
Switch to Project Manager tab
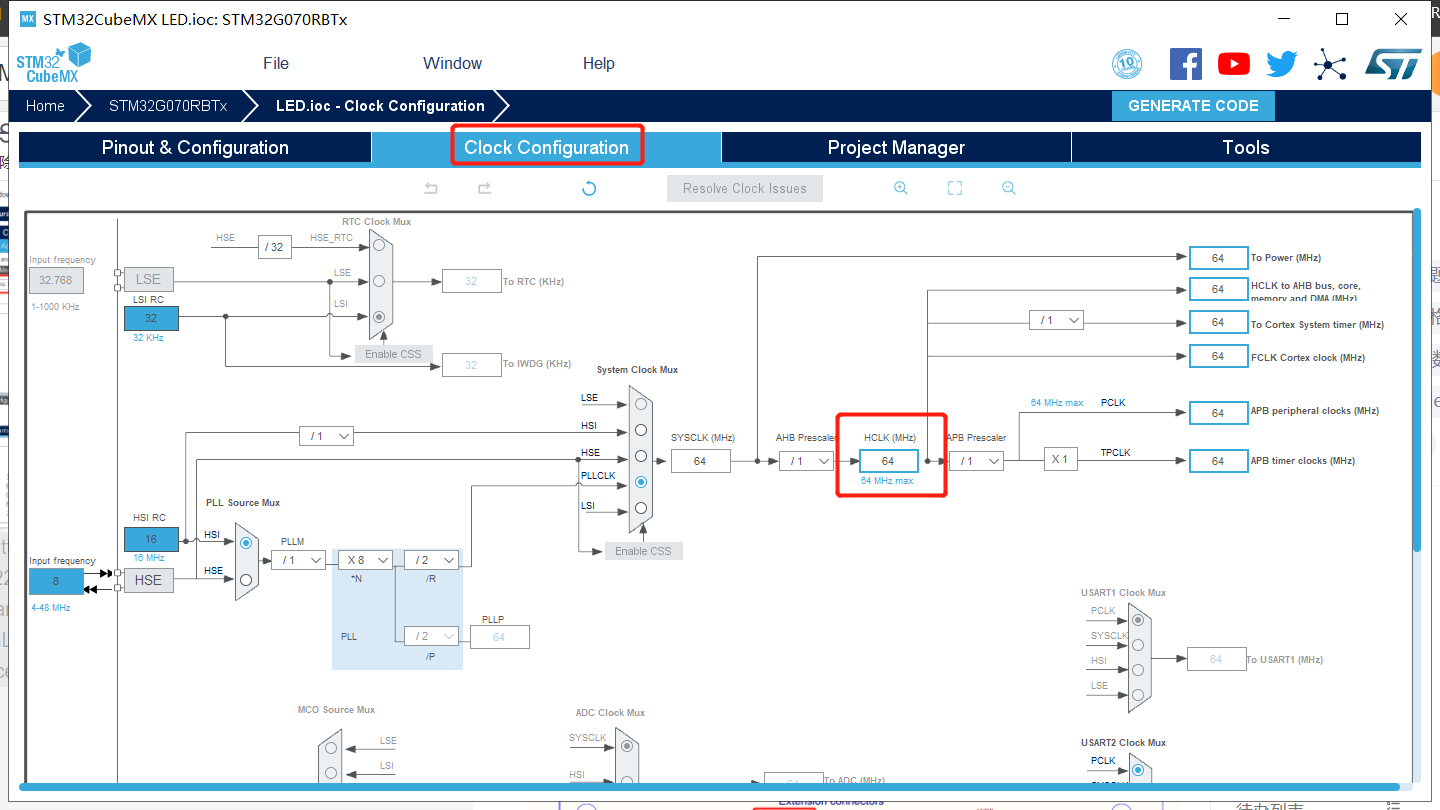click(896, 148)
